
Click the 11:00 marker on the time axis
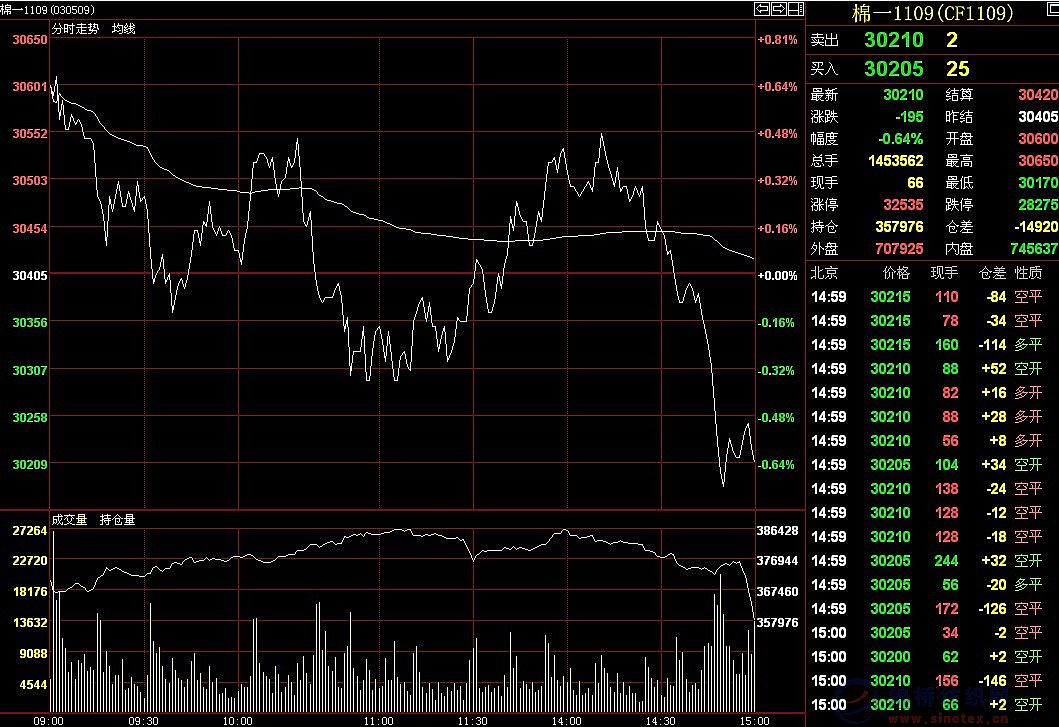[x=377, y=720]
